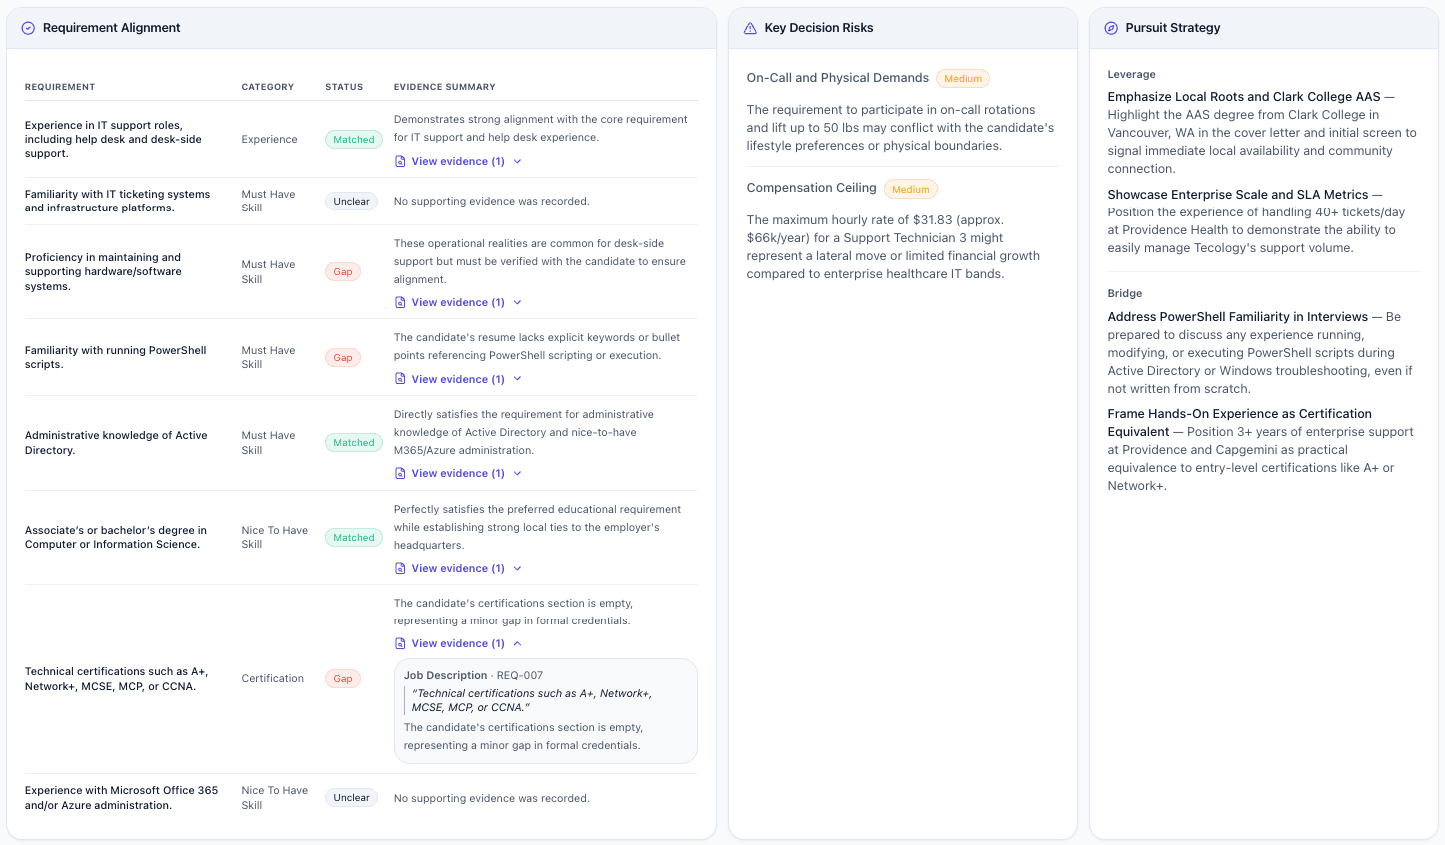Click the Key Decision Risks warning triangle icon
Image resolution: width=1445 pixels, height=845 pixels.
750,28
